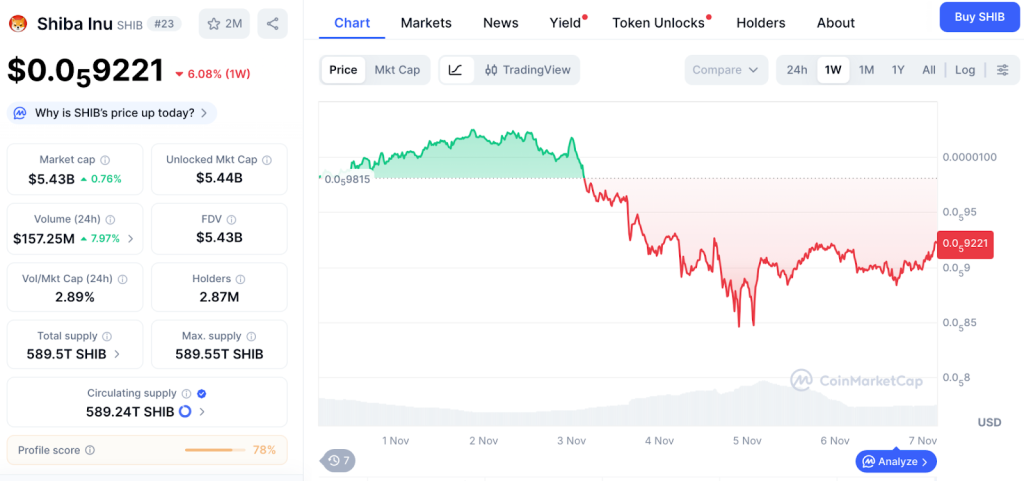1024x481 pixels.
Task: Click the history clock badge icon
Action: click(335, 460)
